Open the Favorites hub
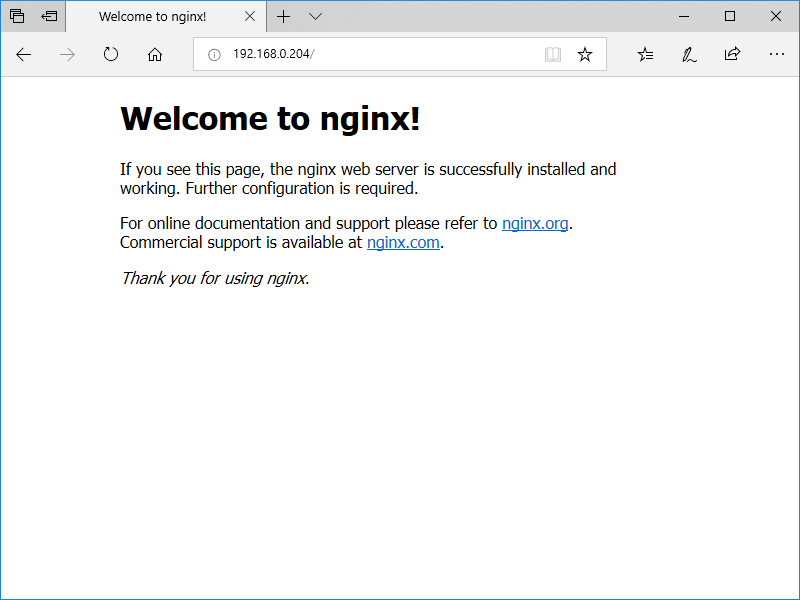 (645, 54)
